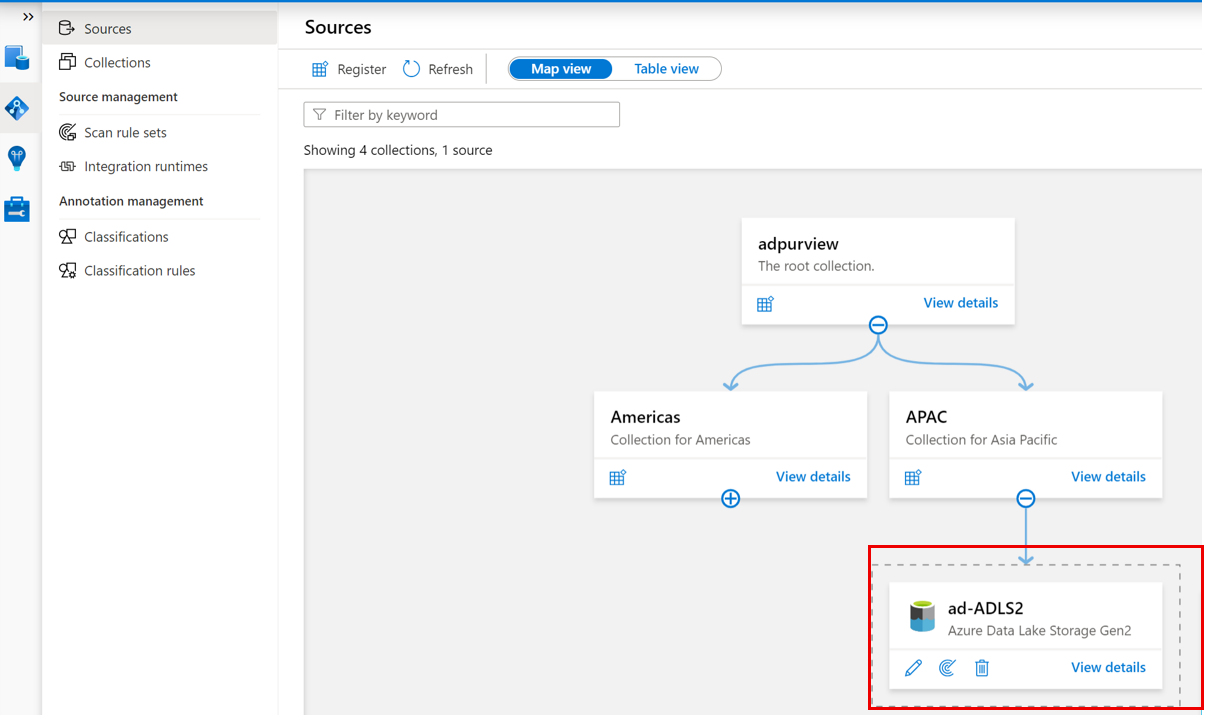
Task: View details of the APAC collection
Action: [x=1108, y=477]
